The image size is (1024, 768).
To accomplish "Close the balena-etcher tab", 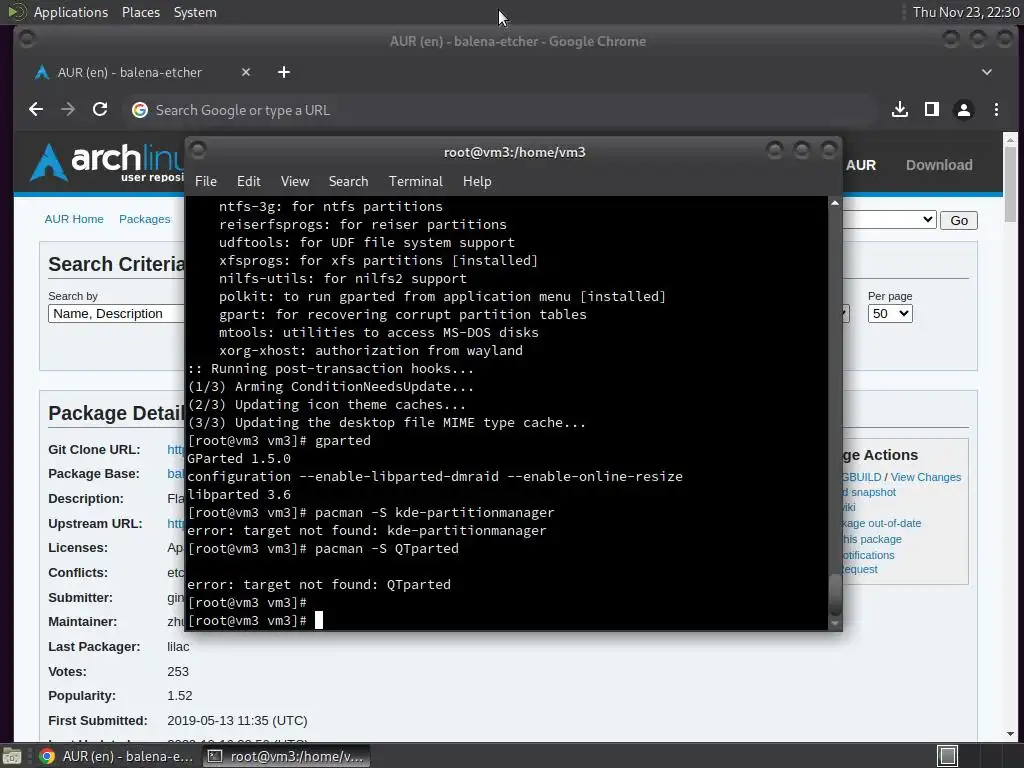I will (246, 72).
